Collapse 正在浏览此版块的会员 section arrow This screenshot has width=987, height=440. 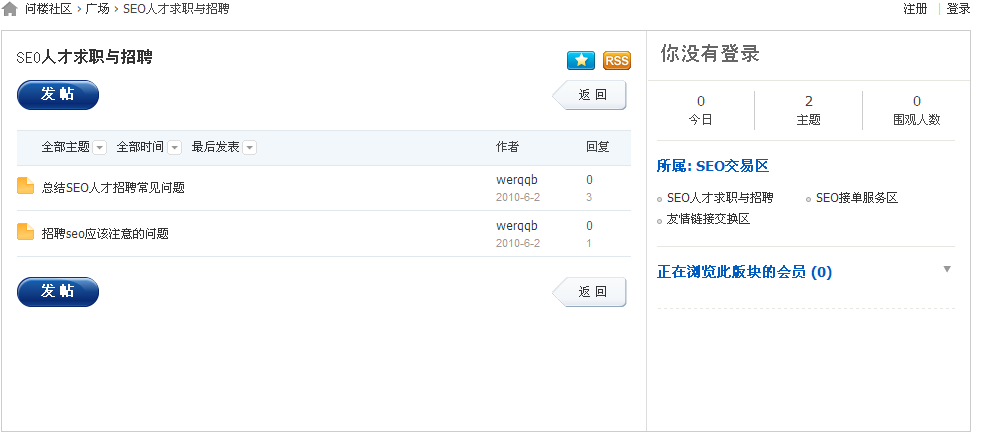click(x=947, y=269)
